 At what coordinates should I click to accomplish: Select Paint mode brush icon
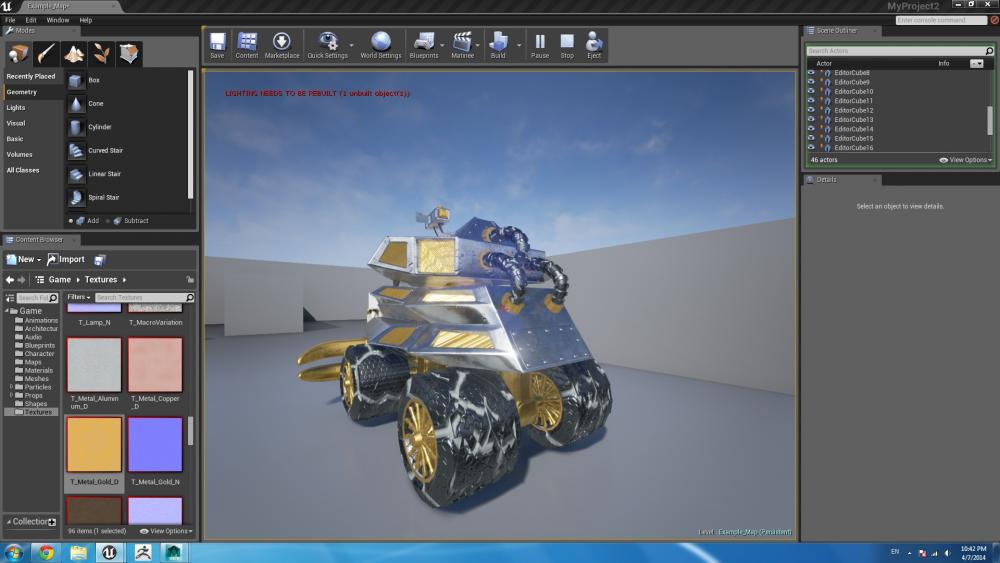click(46, 54)
